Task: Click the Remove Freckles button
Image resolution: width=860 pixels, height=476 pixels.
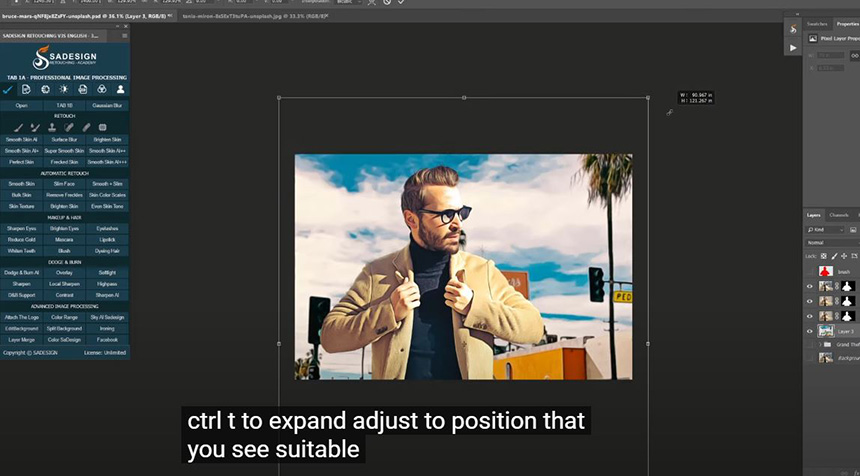Action: tap(64, 195)
